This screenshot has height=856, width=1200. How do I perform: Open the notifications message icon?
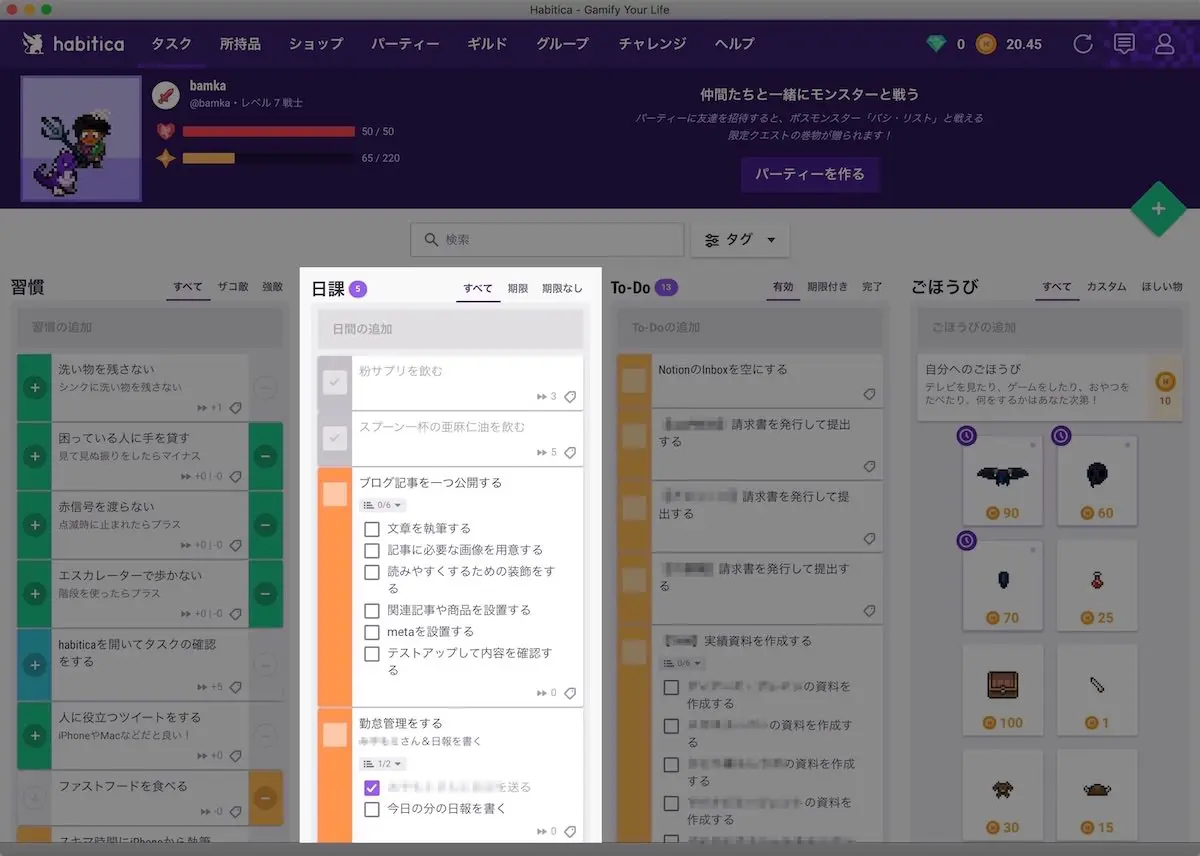(1124, 44)
